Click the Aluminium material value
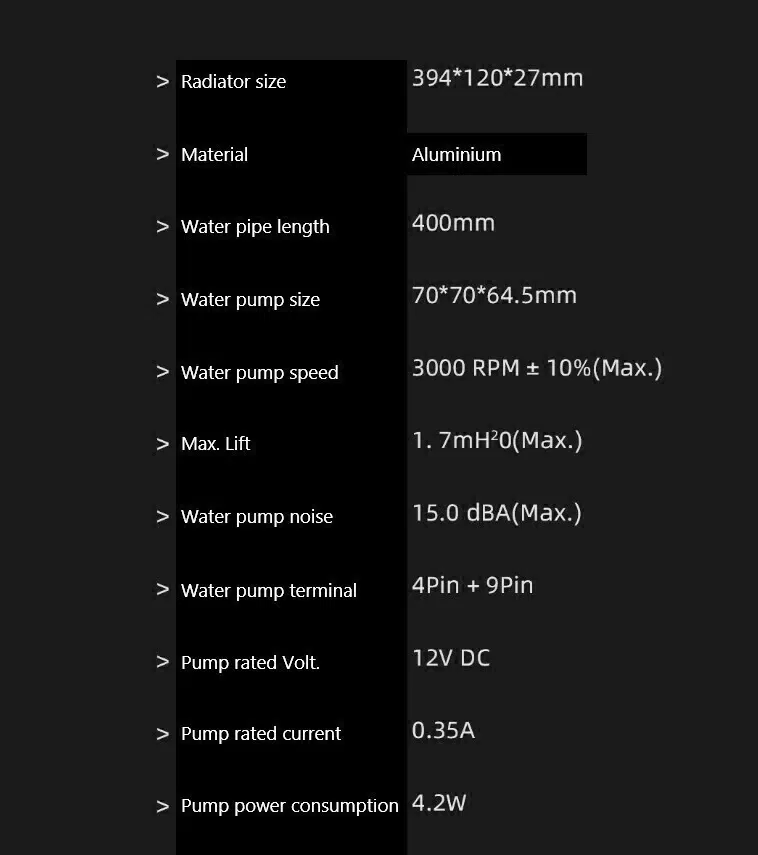This screenshot has width=758, height=855. [x=456, y=155]
